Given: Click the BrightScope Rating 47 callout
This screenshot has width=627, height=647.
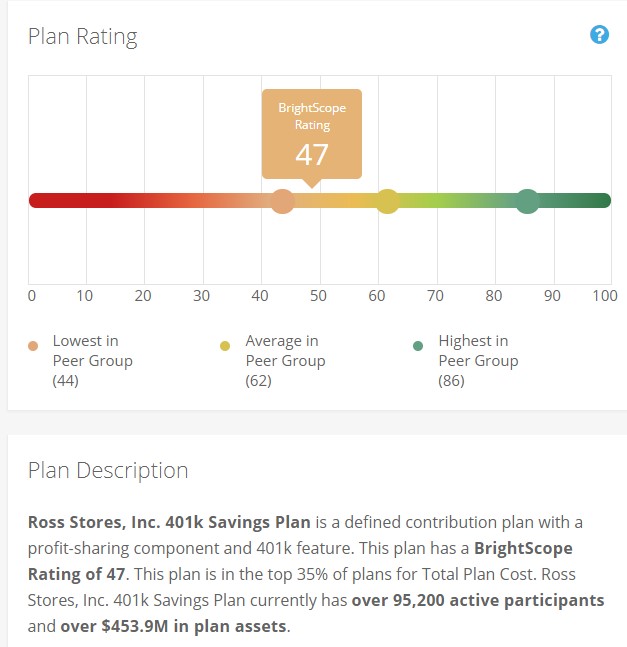Looking at the screenshot, I should (312, 135).
